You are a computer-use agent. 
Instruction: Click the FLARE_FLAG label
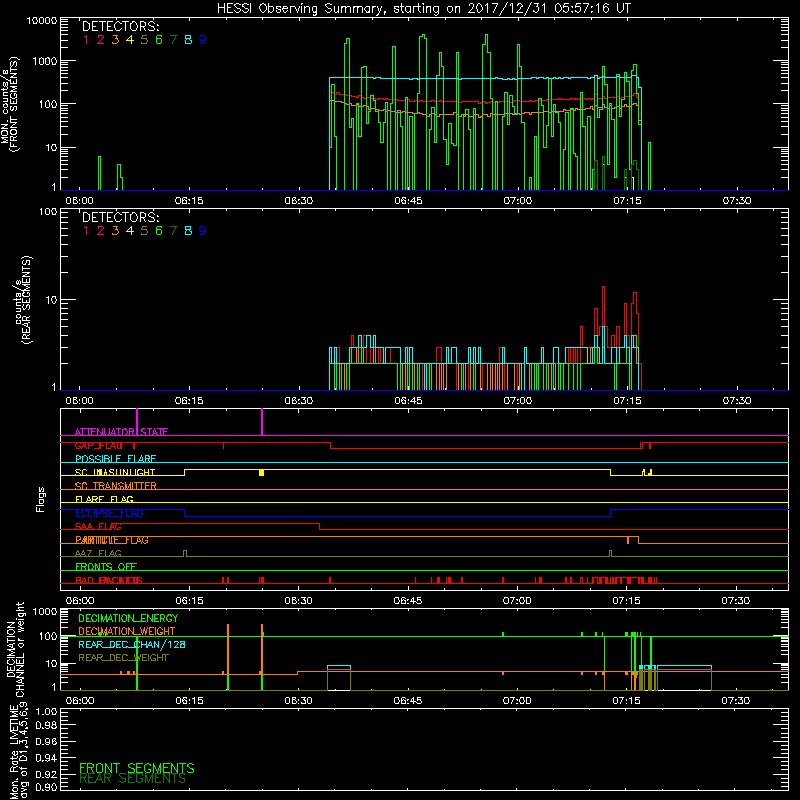[x=104, y=499]
